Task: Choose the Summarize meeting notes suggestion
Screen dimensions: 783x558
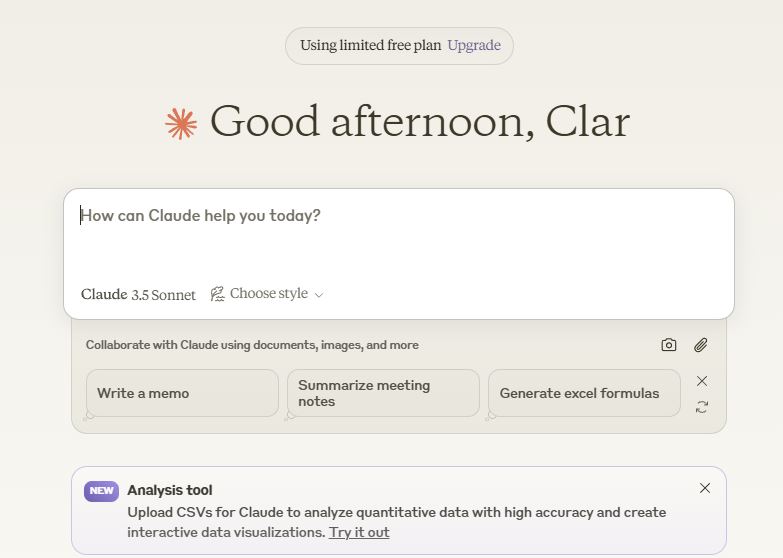Action: coord(383,393)
